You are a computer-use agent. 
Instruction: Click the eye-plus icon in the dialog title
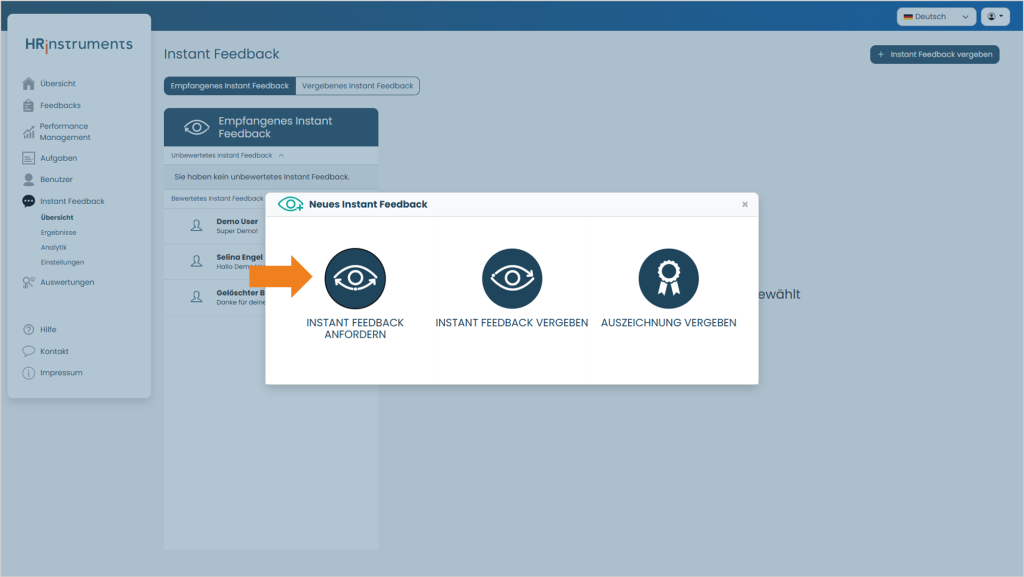pos(291,204)
